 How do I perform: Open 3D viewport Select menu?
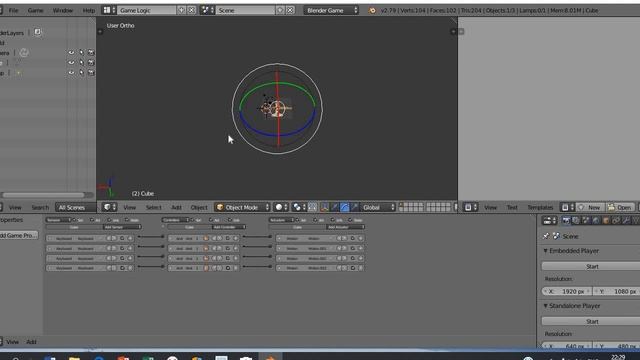coord(153,207)
